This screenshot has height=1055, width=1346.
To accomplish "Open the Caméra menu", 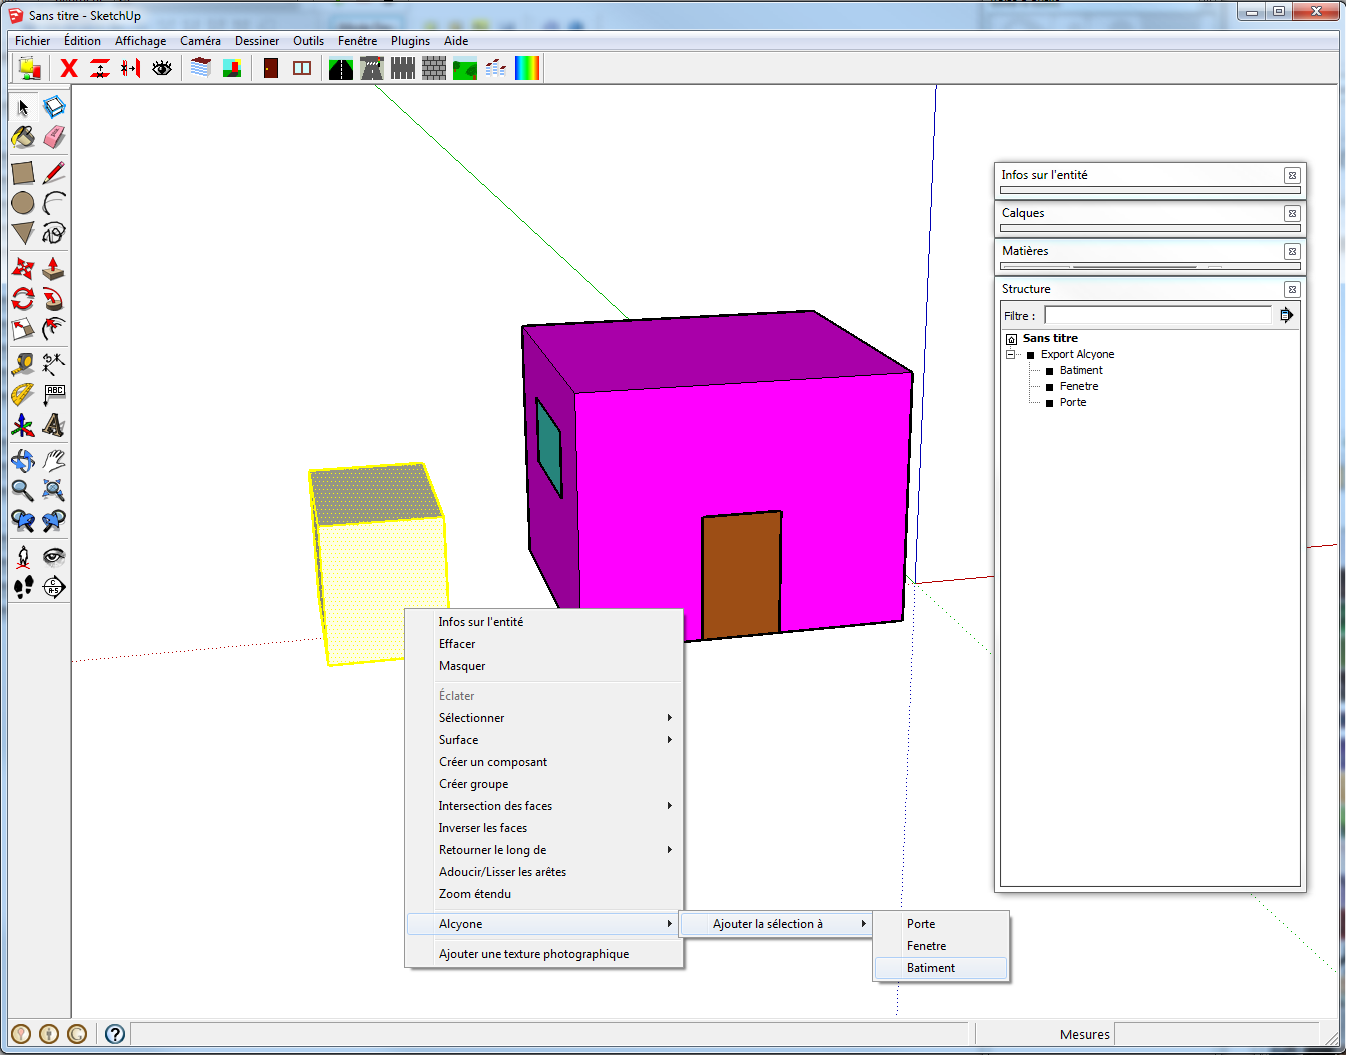I will 200,41.
